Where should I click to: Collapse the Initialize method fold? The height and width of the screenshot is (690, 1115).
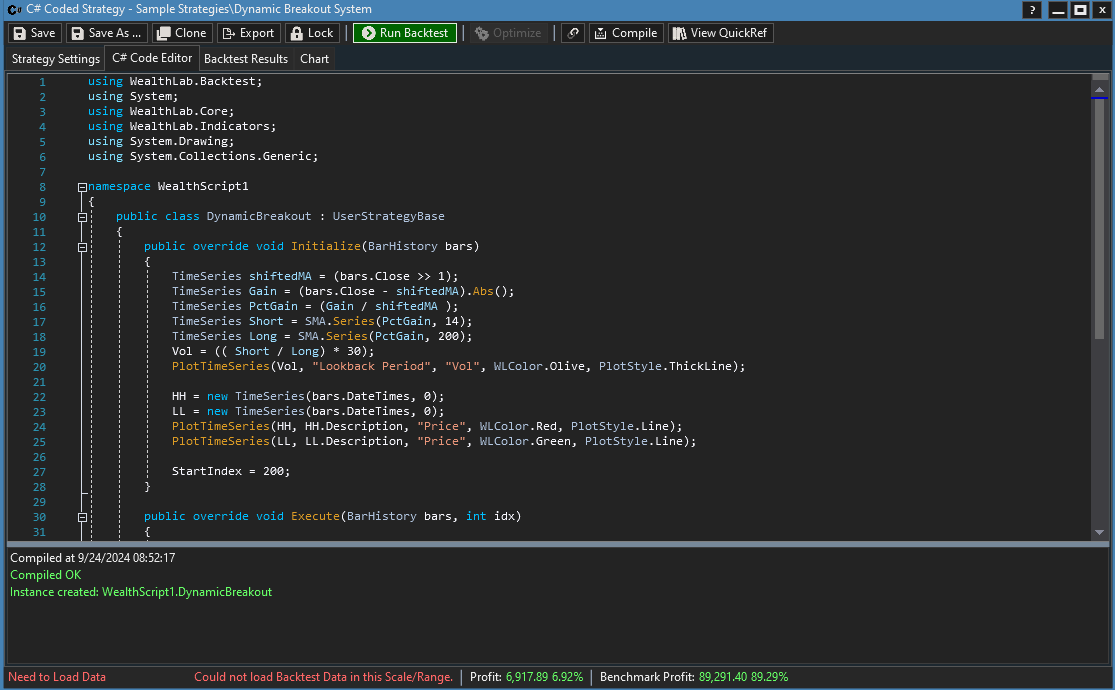tap(82, 247)
